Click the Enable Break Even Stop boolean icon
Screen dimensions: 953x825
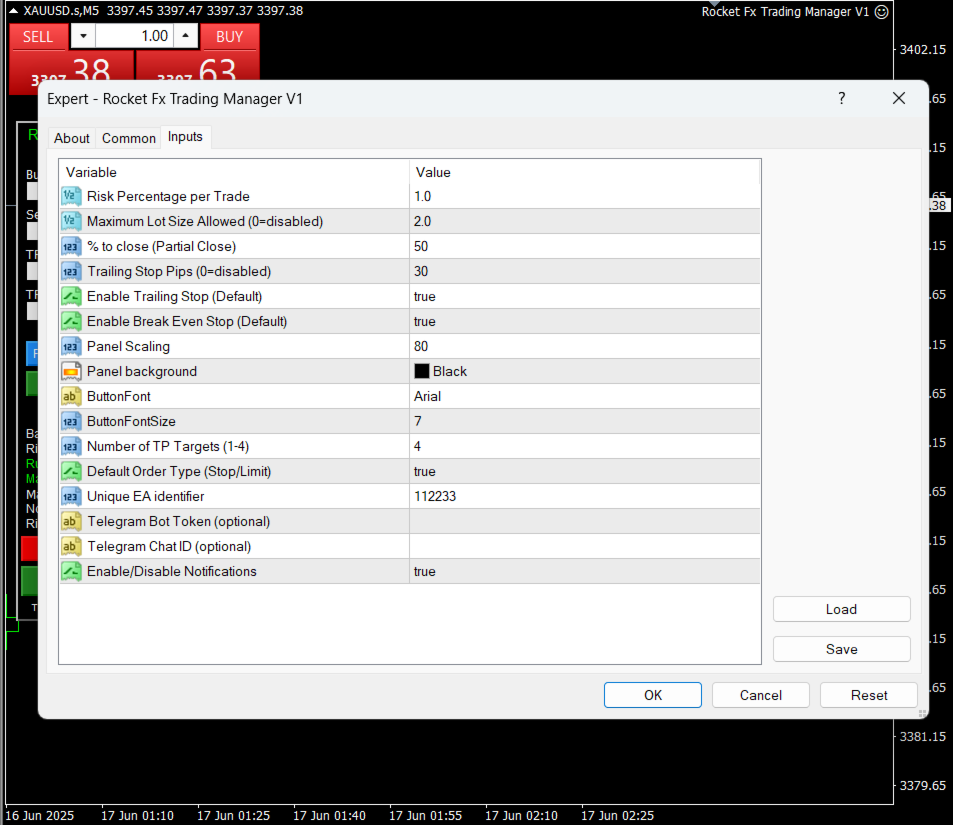pos(71,321)
